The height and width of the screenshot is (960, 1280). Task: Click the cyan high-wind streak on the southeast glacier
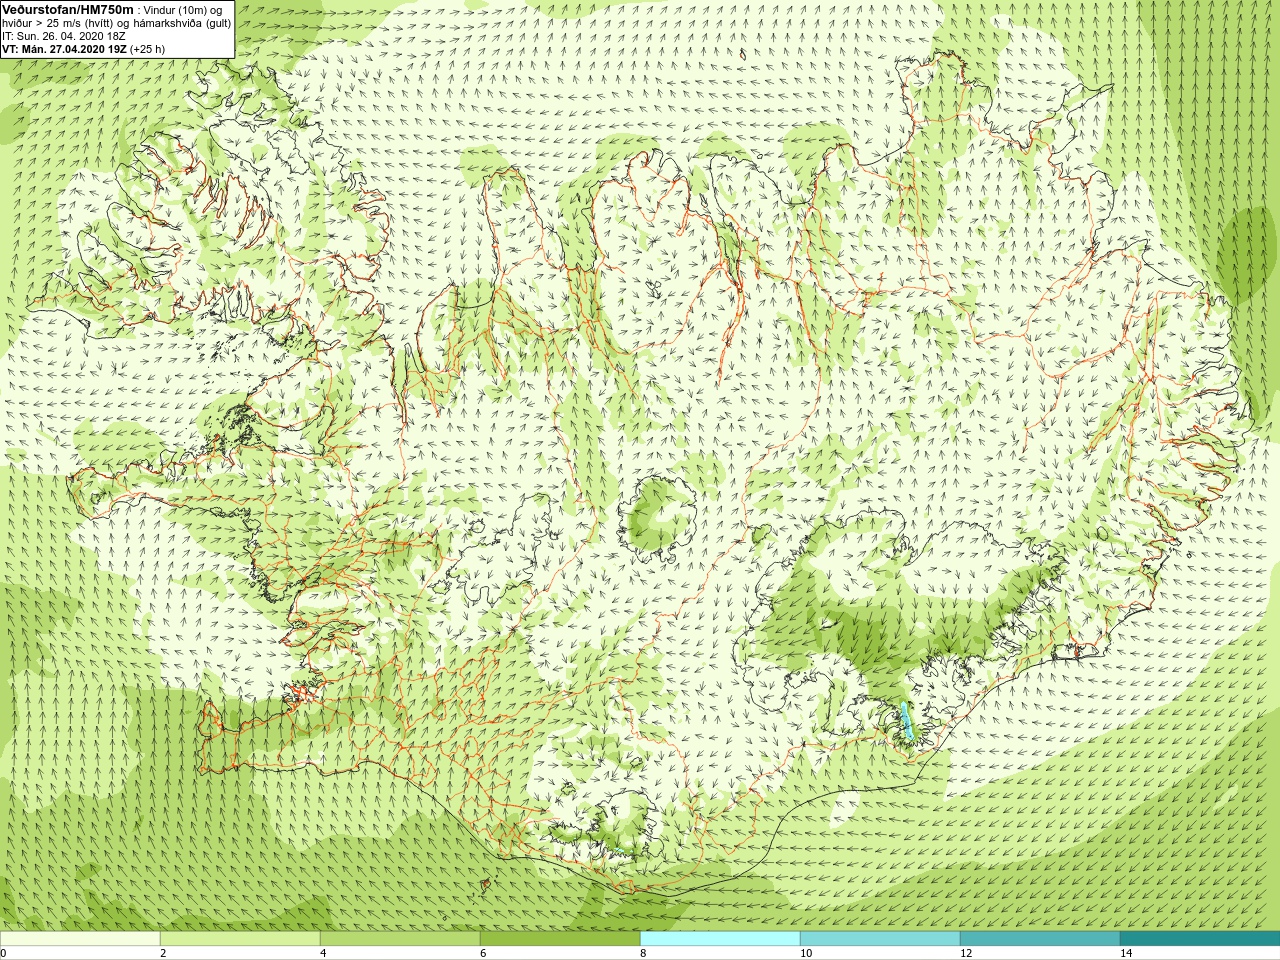tap(907, 721)
